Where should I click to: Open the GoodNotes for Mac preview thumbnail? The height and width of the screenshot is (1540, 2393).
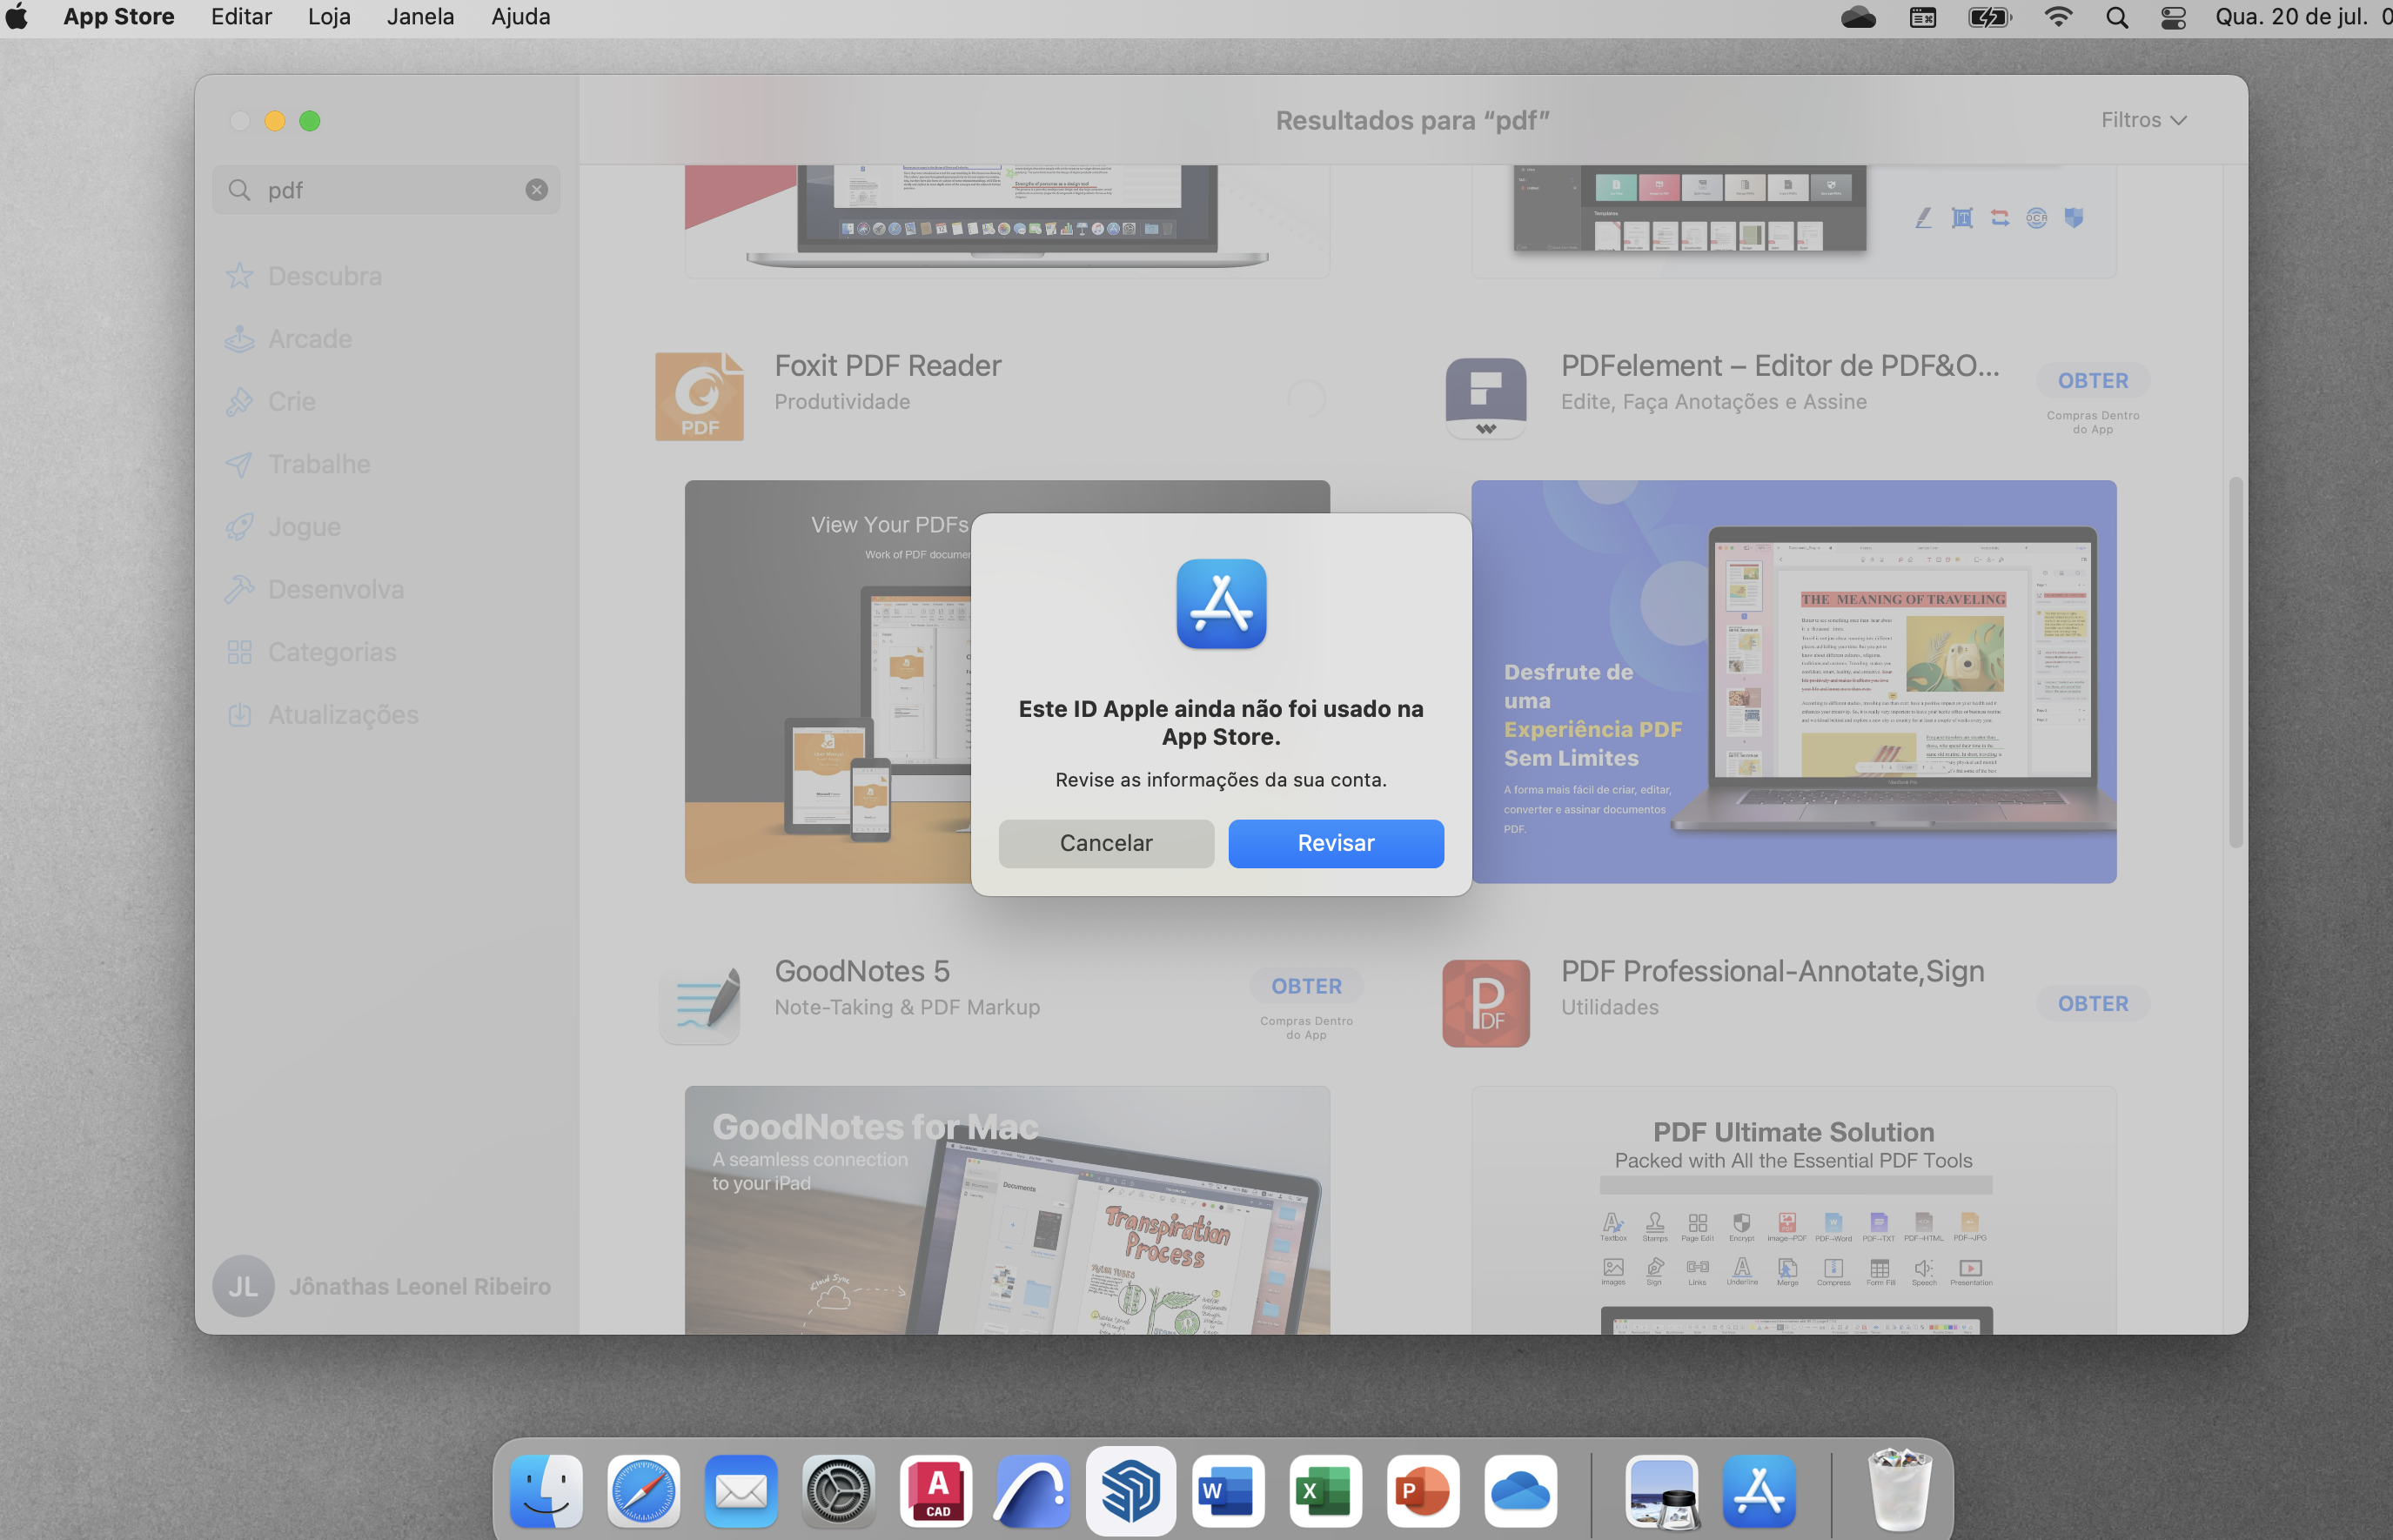(x=1006, y=1210)
